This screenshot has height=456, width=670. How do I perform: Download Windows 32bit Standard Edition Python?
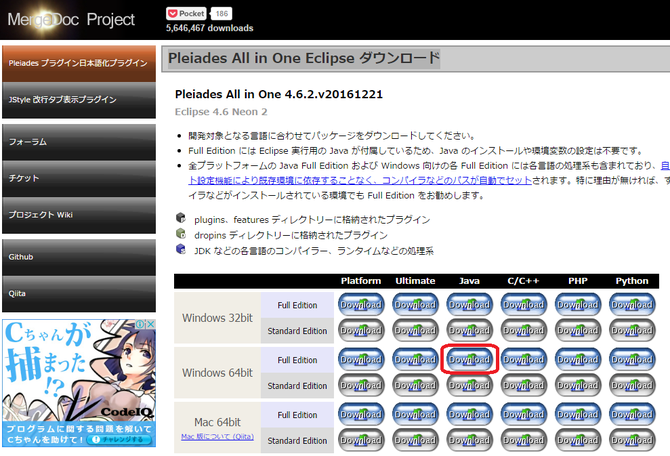coord(632,330)
